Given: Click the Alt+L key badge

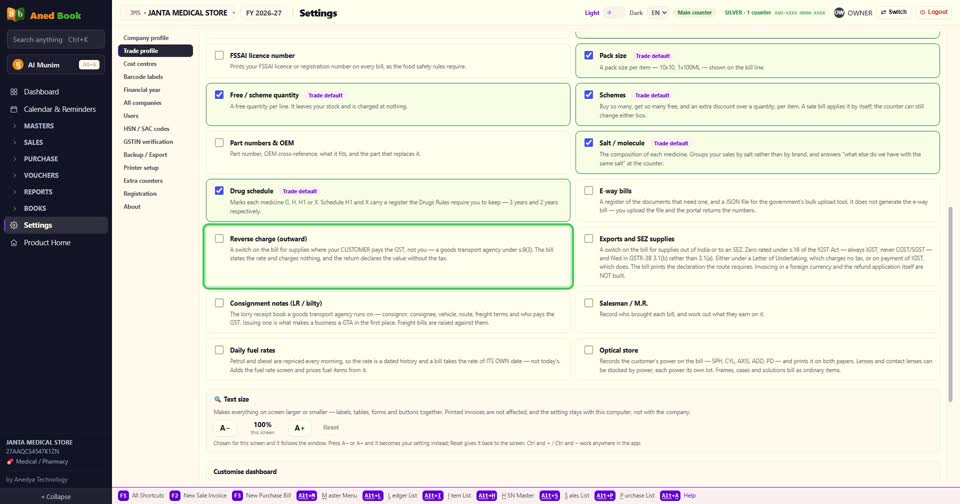Looking at the screenshot, I should [x=372, y=495].
